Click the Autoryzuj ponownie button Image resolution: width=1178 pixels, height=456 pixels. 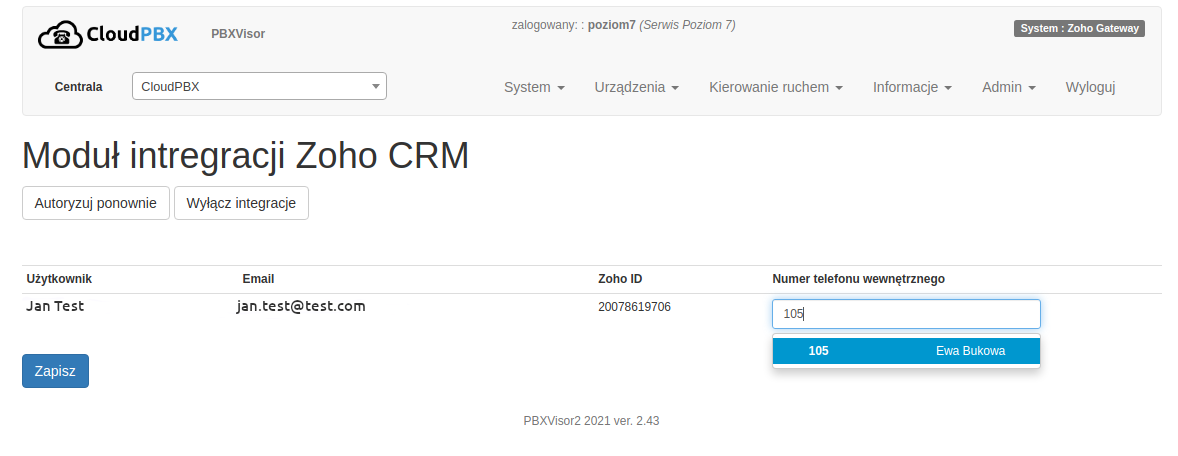point(95,203)
